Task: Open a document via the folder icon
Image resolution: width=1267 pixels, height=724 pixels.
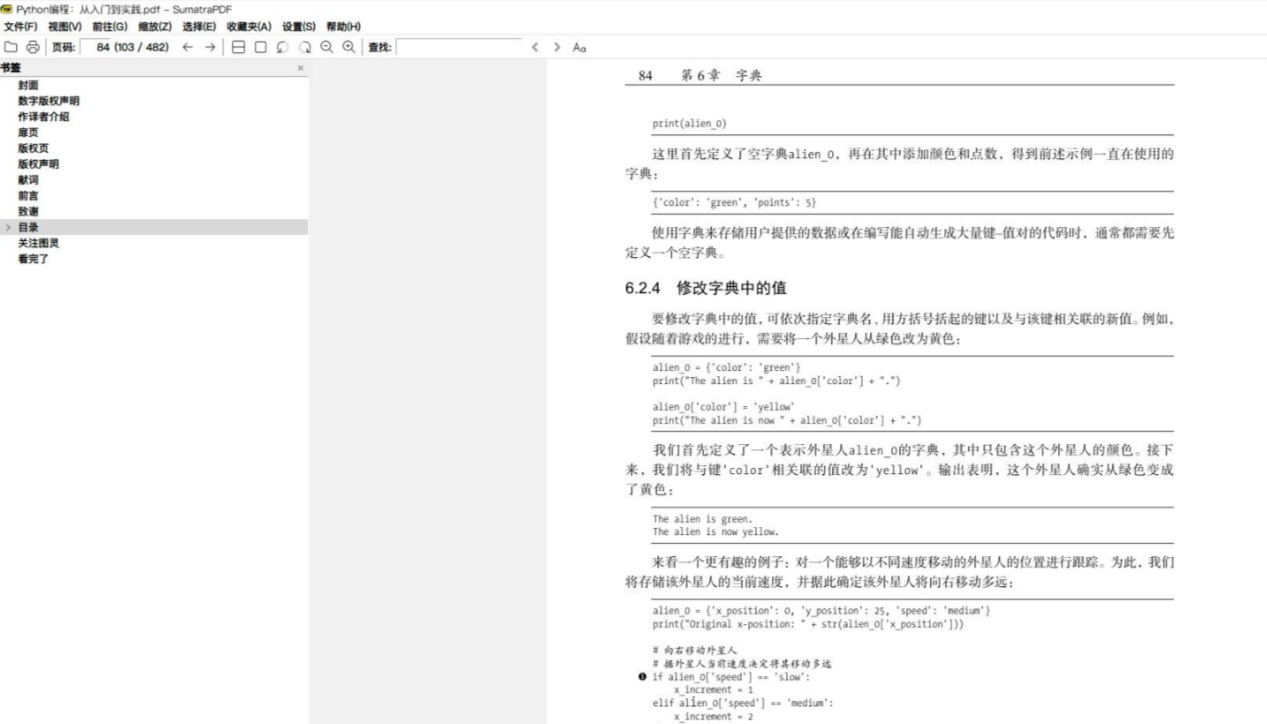Action: 11,46
